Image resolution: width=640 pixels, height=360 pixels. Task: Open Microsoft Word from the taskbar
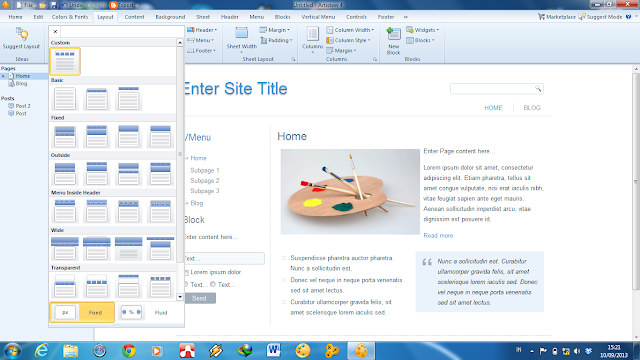pyautogui.click(x=273, y=350)
